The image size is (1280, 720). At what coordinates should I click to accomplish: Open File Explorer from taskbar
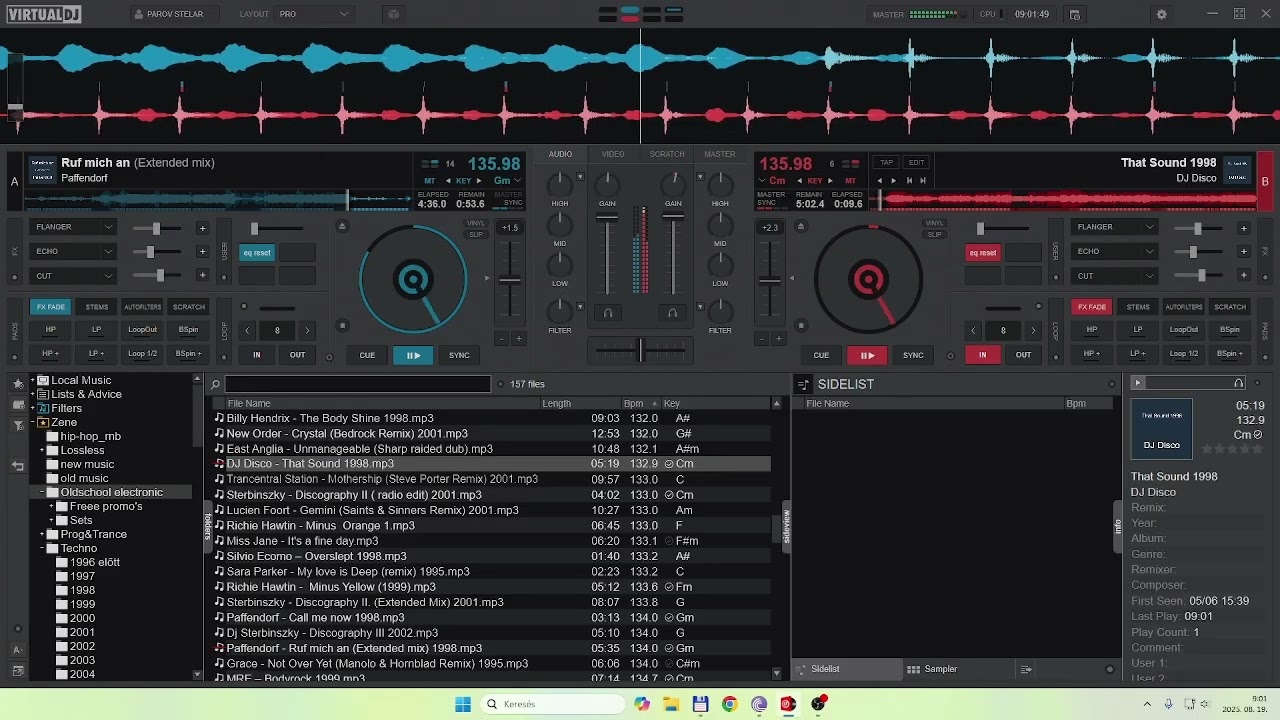click(671, 704)
